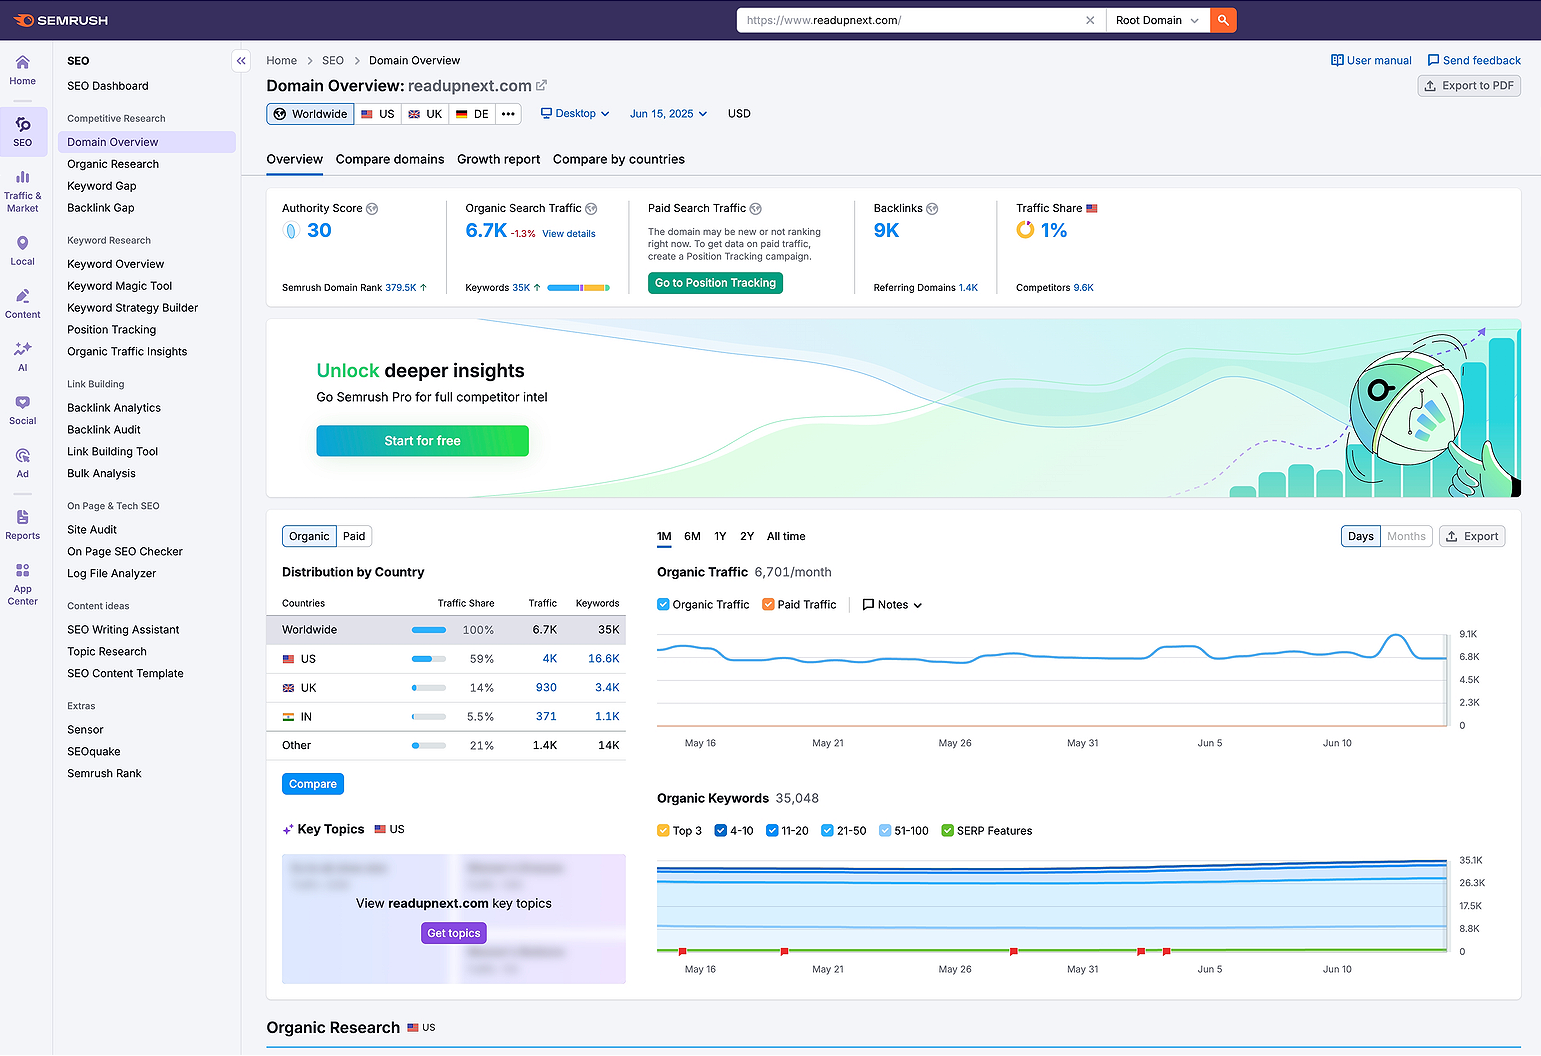Switch chart to Days view

1361,537
